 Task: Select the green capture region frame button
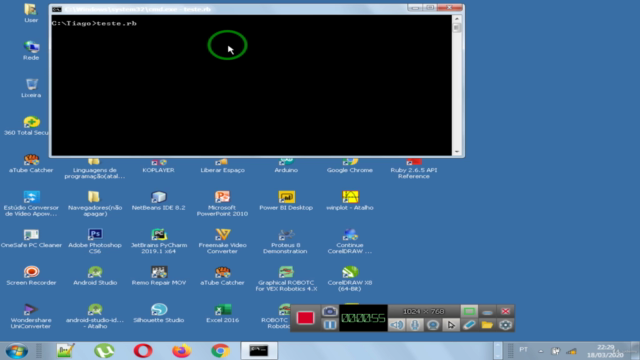[469, 311]
